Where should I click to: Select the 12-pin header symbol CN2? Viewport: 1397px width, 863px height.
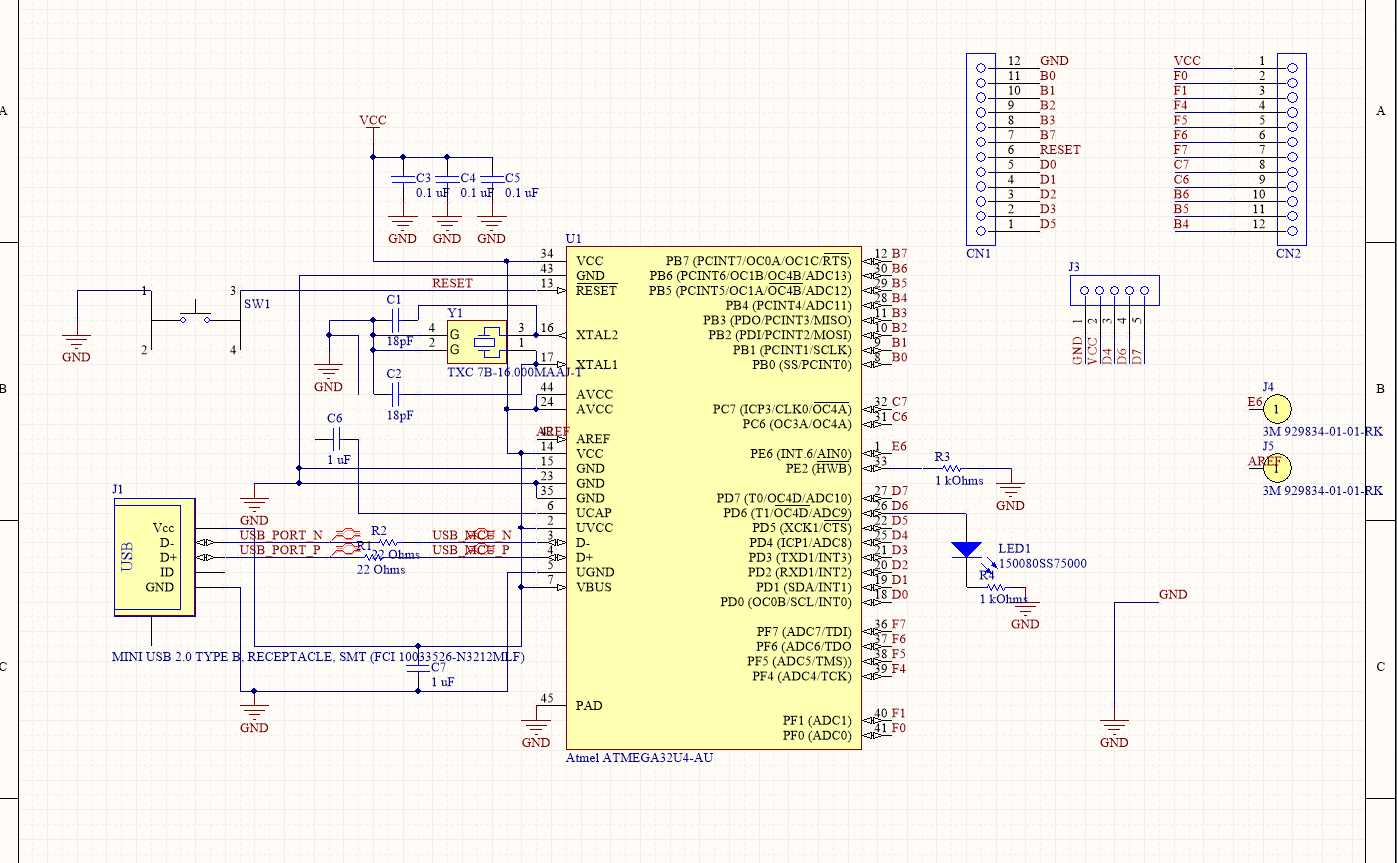1291,150
